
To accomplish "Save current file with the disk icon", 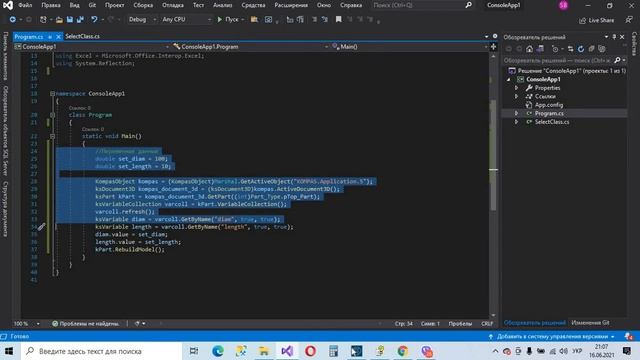I will (70, 19).
